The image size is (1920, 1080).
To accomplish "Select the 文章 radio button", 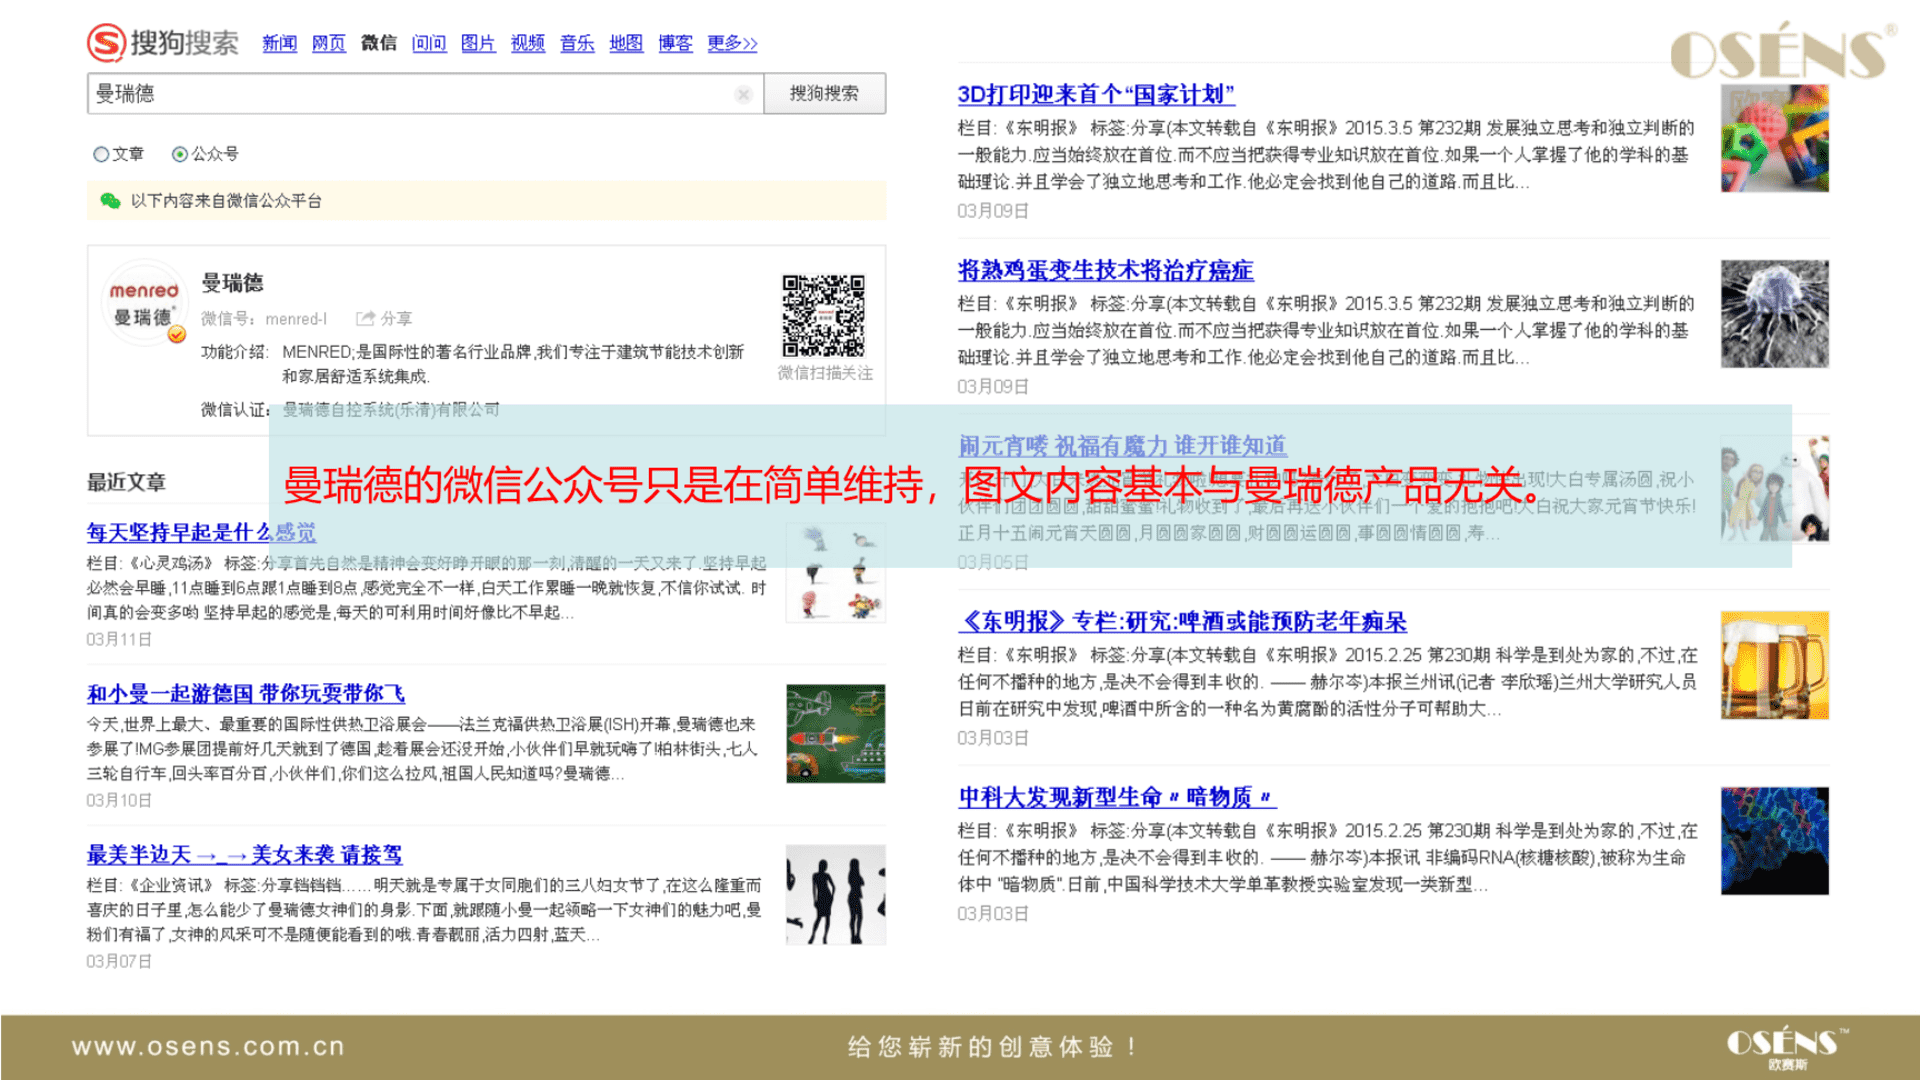I will point(101,154).
